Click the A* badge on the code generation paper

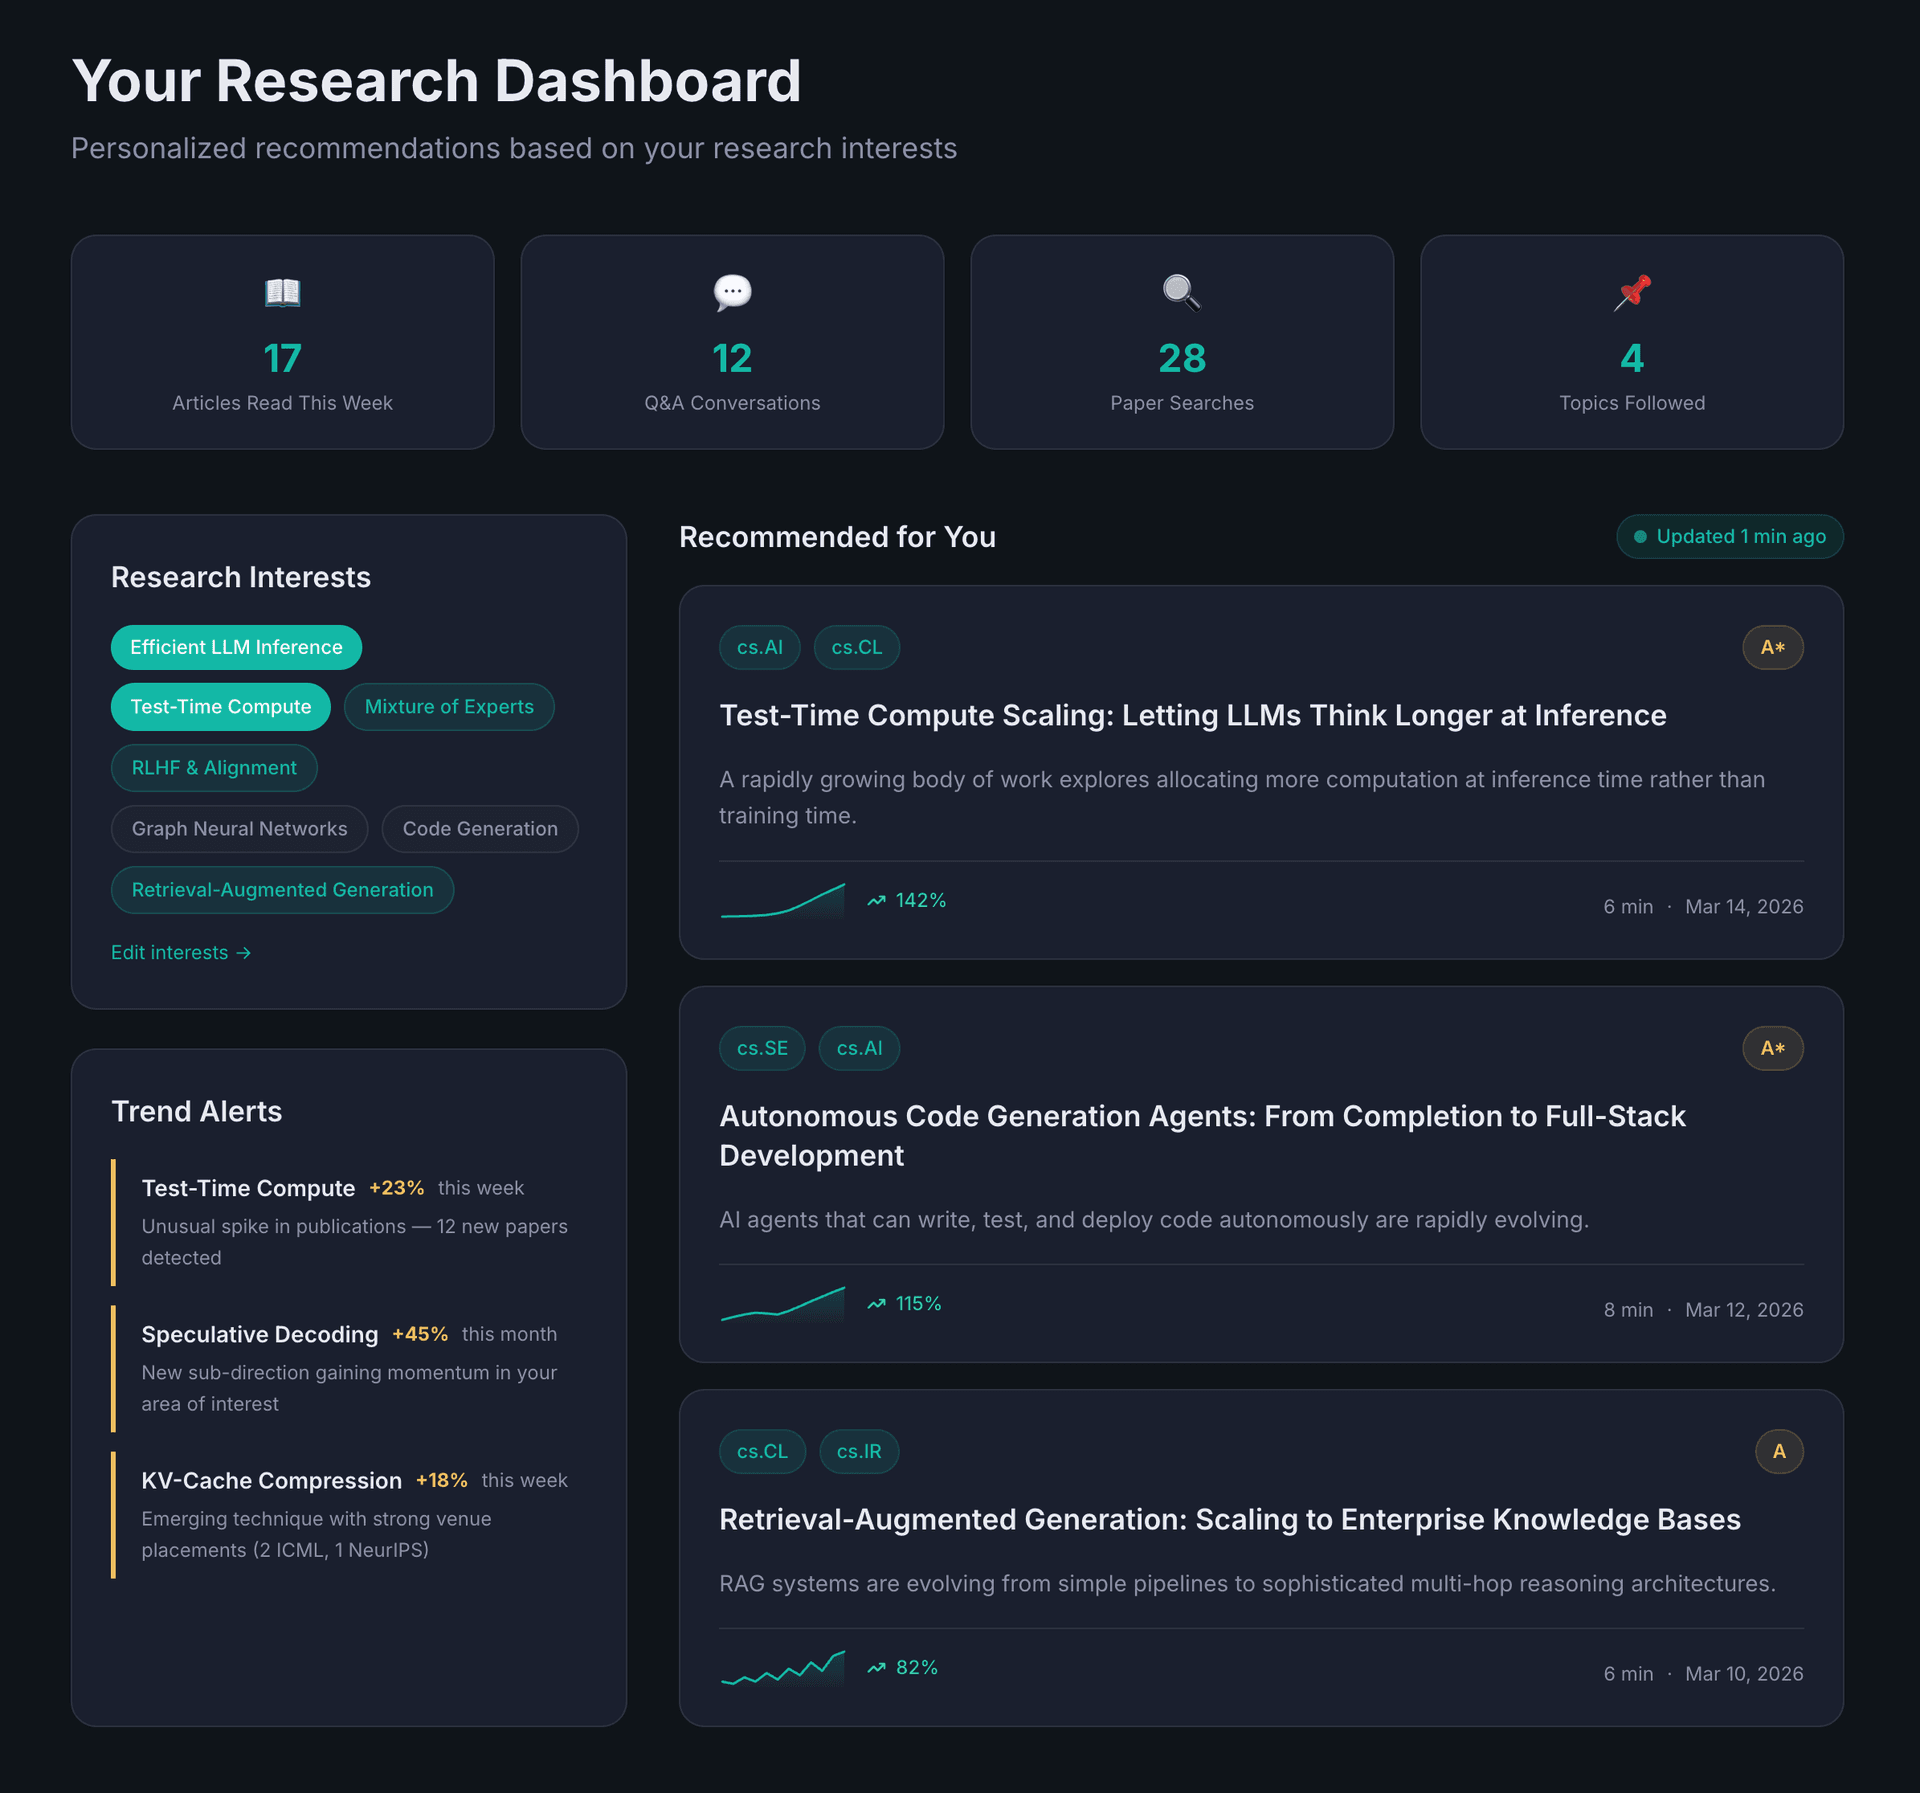pos(1773,1048)
